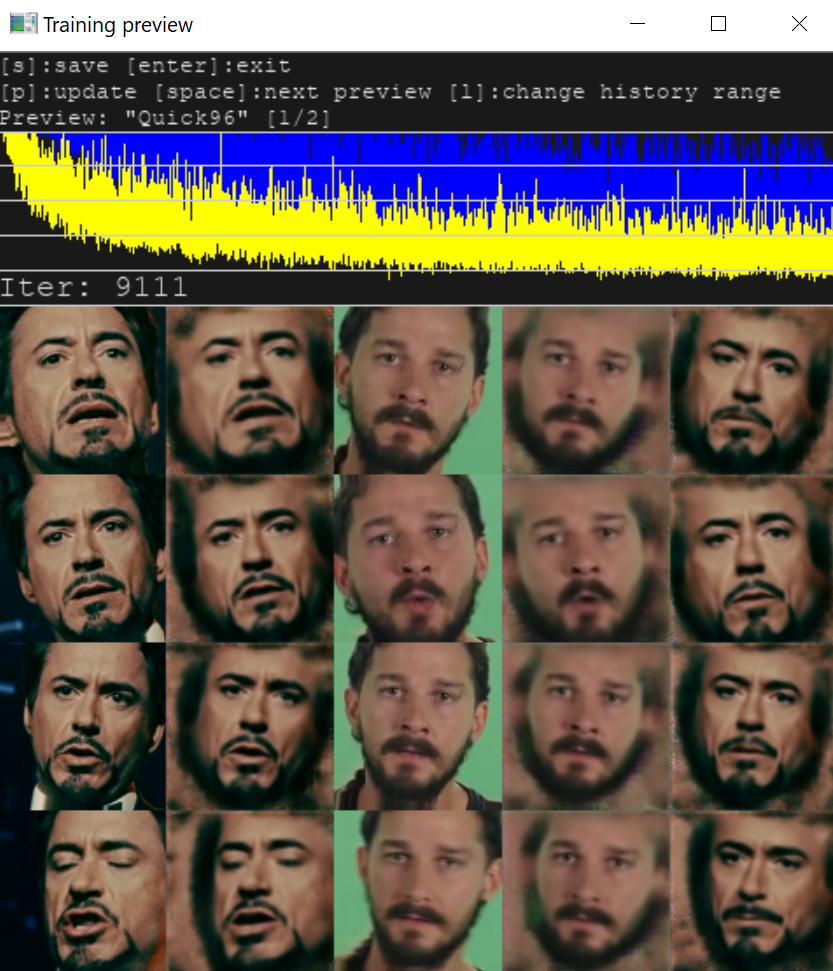Select the top-left Robert Downey Jr. source thumbnail

point(83,388)
